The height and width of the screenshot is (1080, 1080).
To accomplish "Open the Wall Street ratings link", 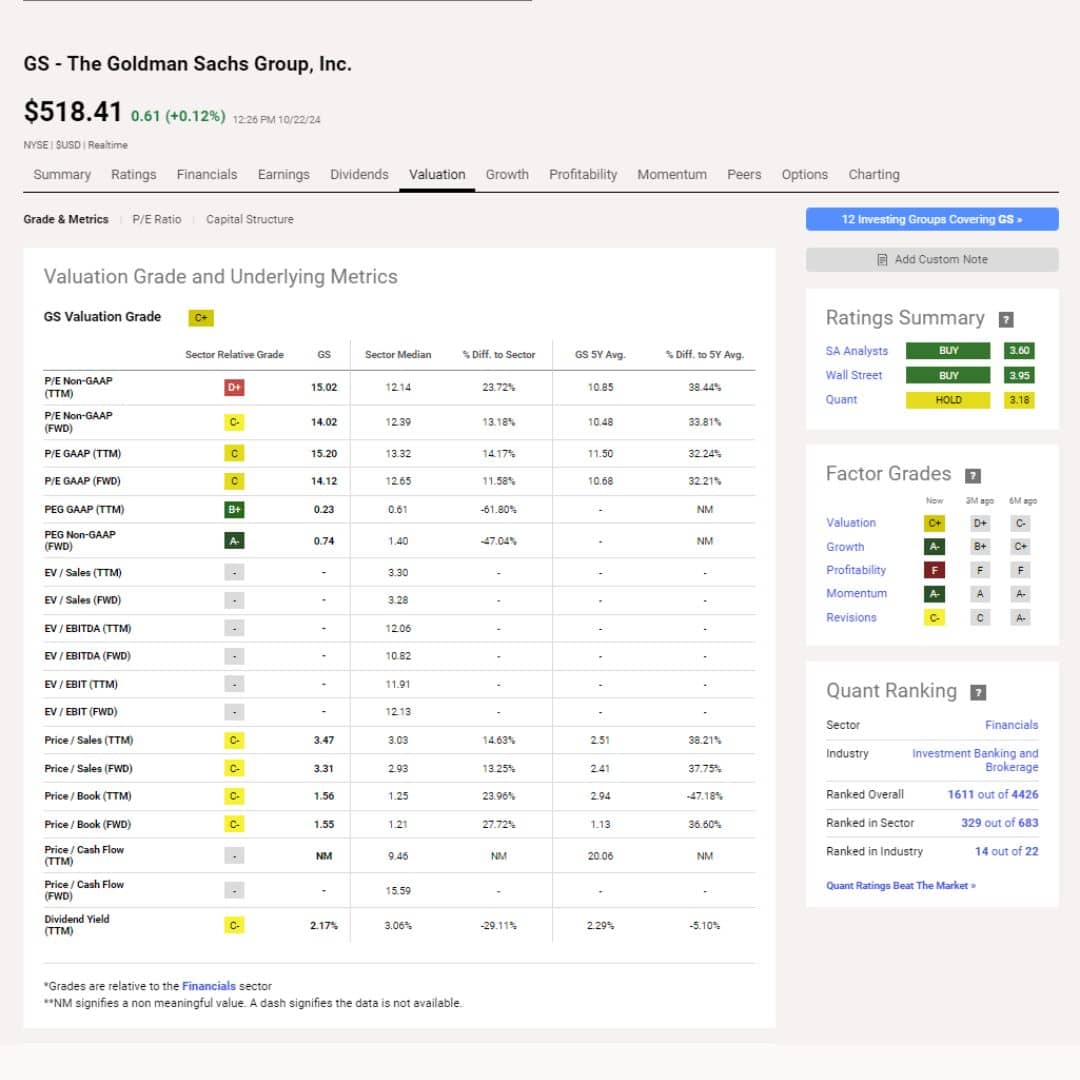I will pos(853,375).
